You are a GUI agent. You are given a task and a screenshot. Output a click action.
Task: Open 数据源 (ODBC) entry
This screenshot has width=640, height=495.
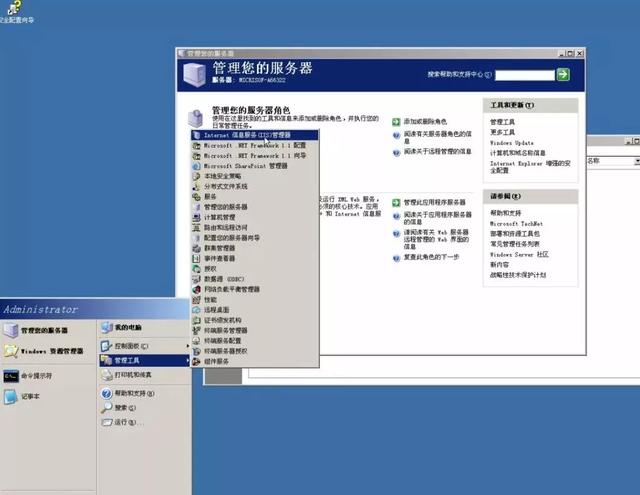(254, 279)
